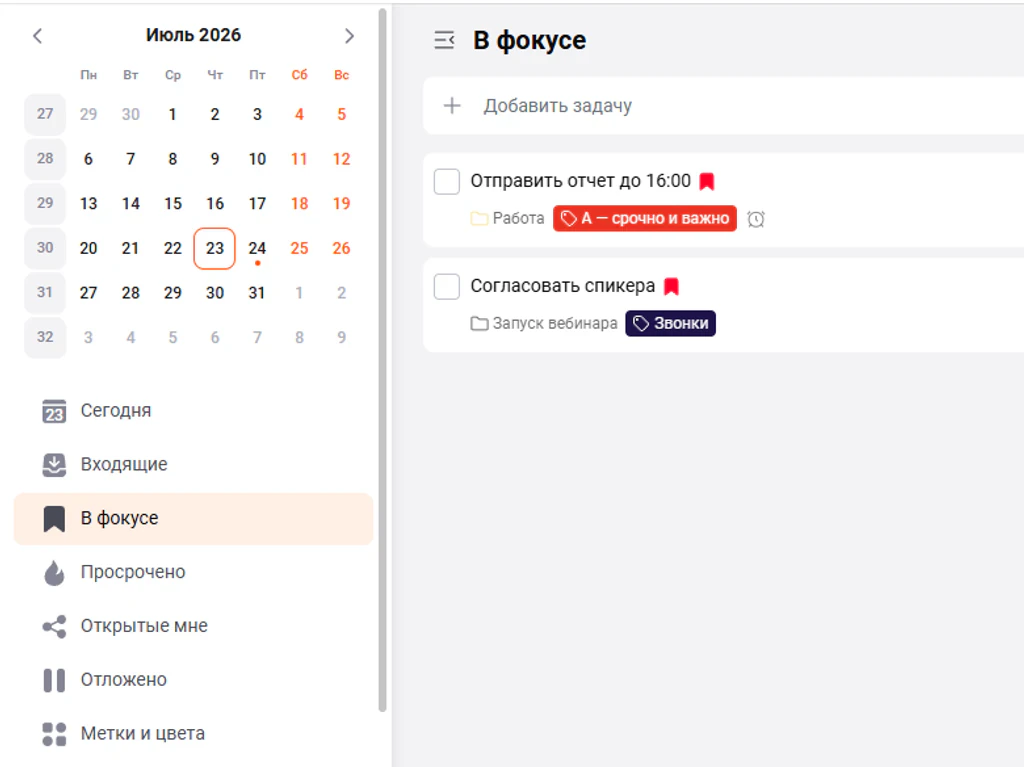Check off Согласовать спикера task
Viewport: 1024px width, 767px height.
[x=447, y=286]
